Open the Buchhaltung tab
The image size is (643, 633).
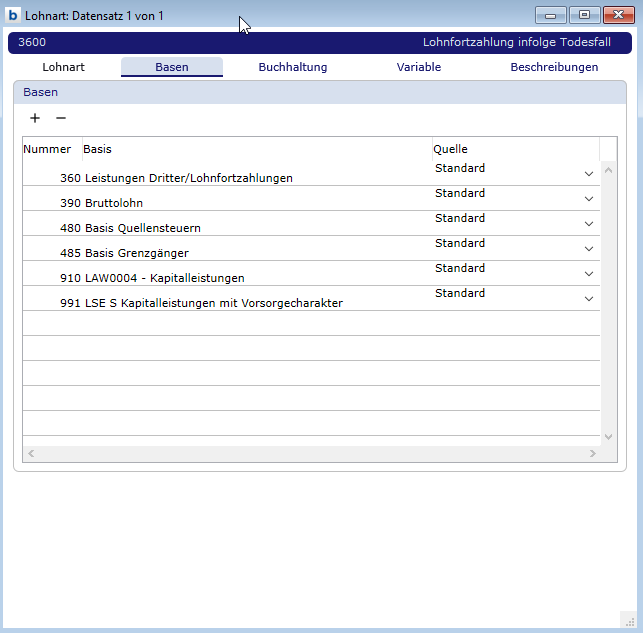(x=292, y=67)
